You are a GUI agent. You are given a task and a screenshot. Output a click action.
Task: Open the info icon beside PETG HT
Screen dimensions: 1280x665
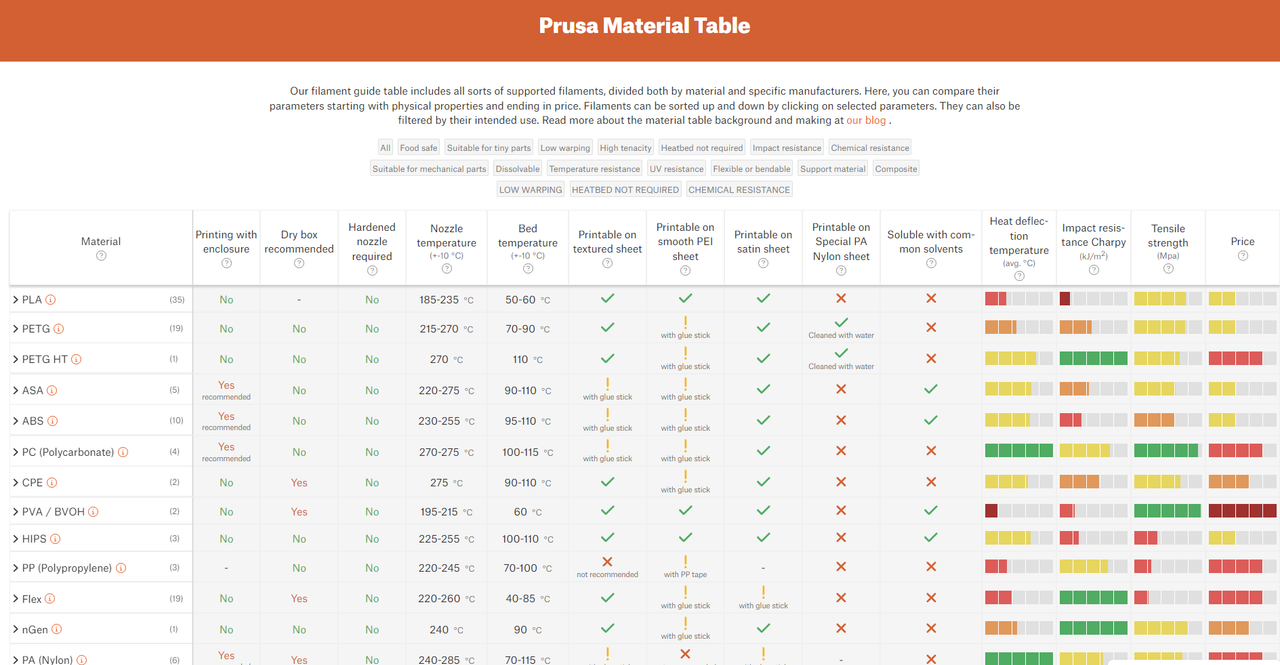click(76, 359)
